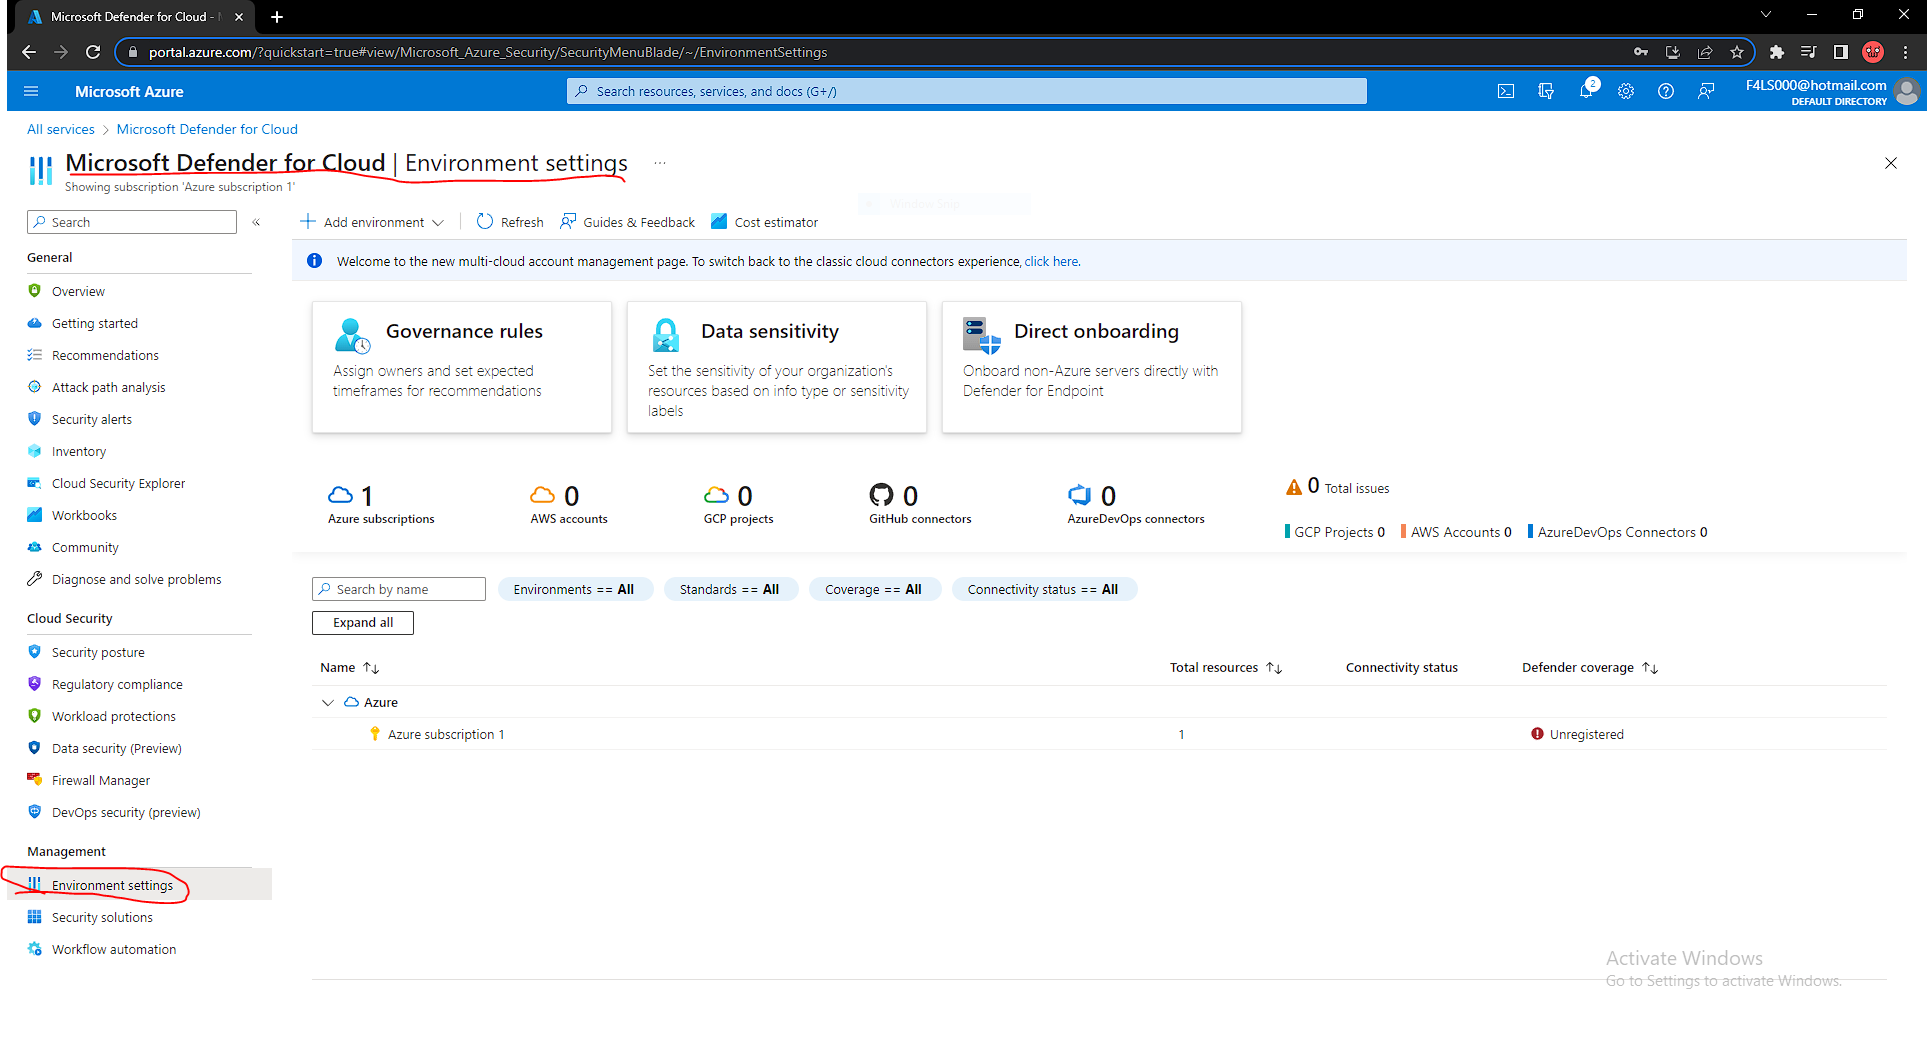1927x1040 pixels.
Task: Open the browser Extensions puzzle icon
Action: 1777,52
